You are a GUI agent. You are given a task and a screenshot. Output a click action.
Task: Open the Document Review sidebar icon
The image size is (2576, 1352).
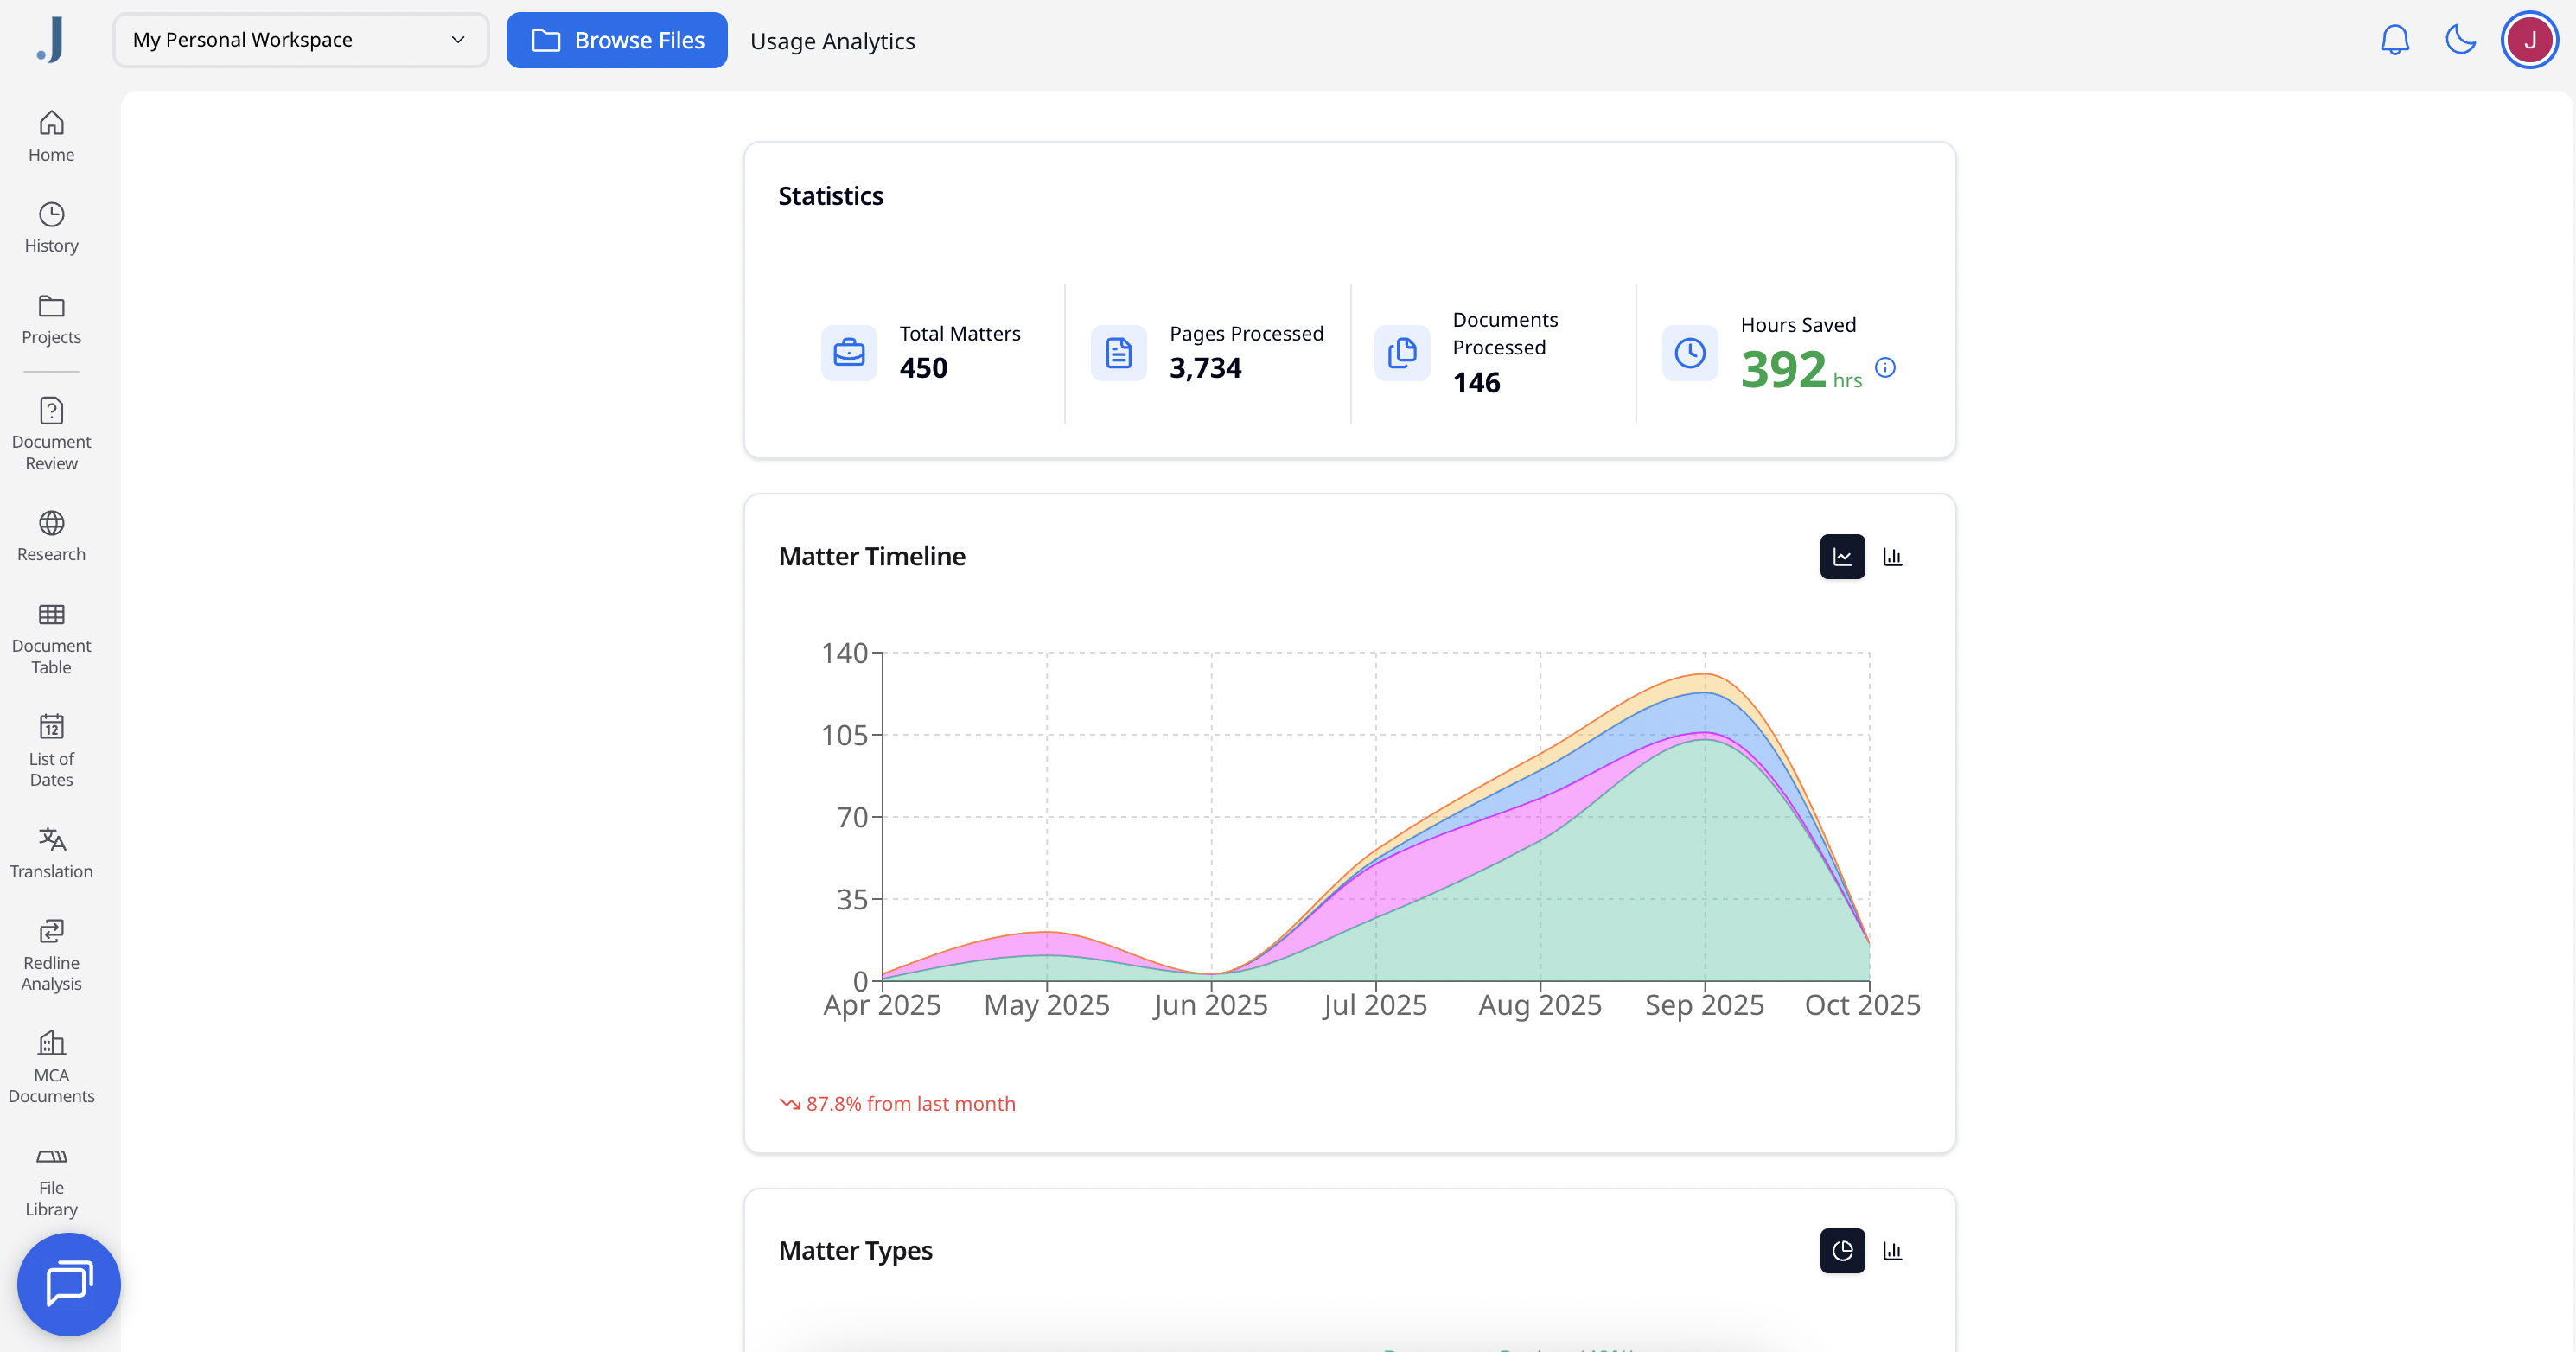coord(51,411)
